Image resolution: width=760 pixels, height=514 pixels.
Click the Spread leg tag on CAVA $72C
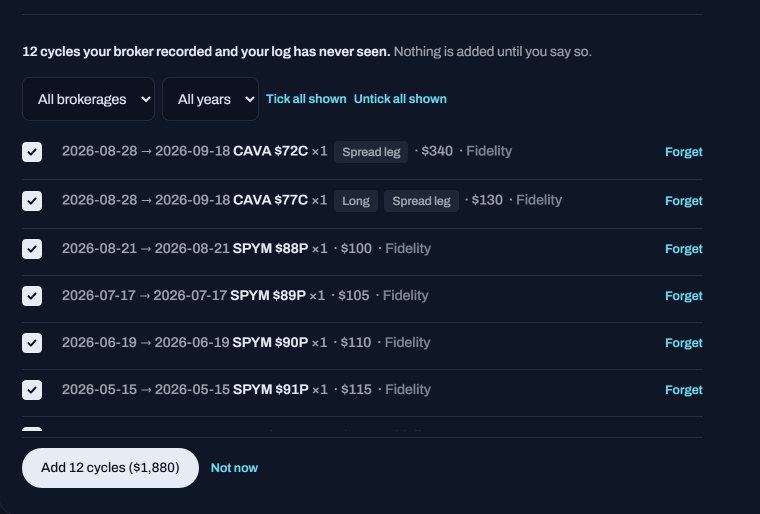point(371,152)
